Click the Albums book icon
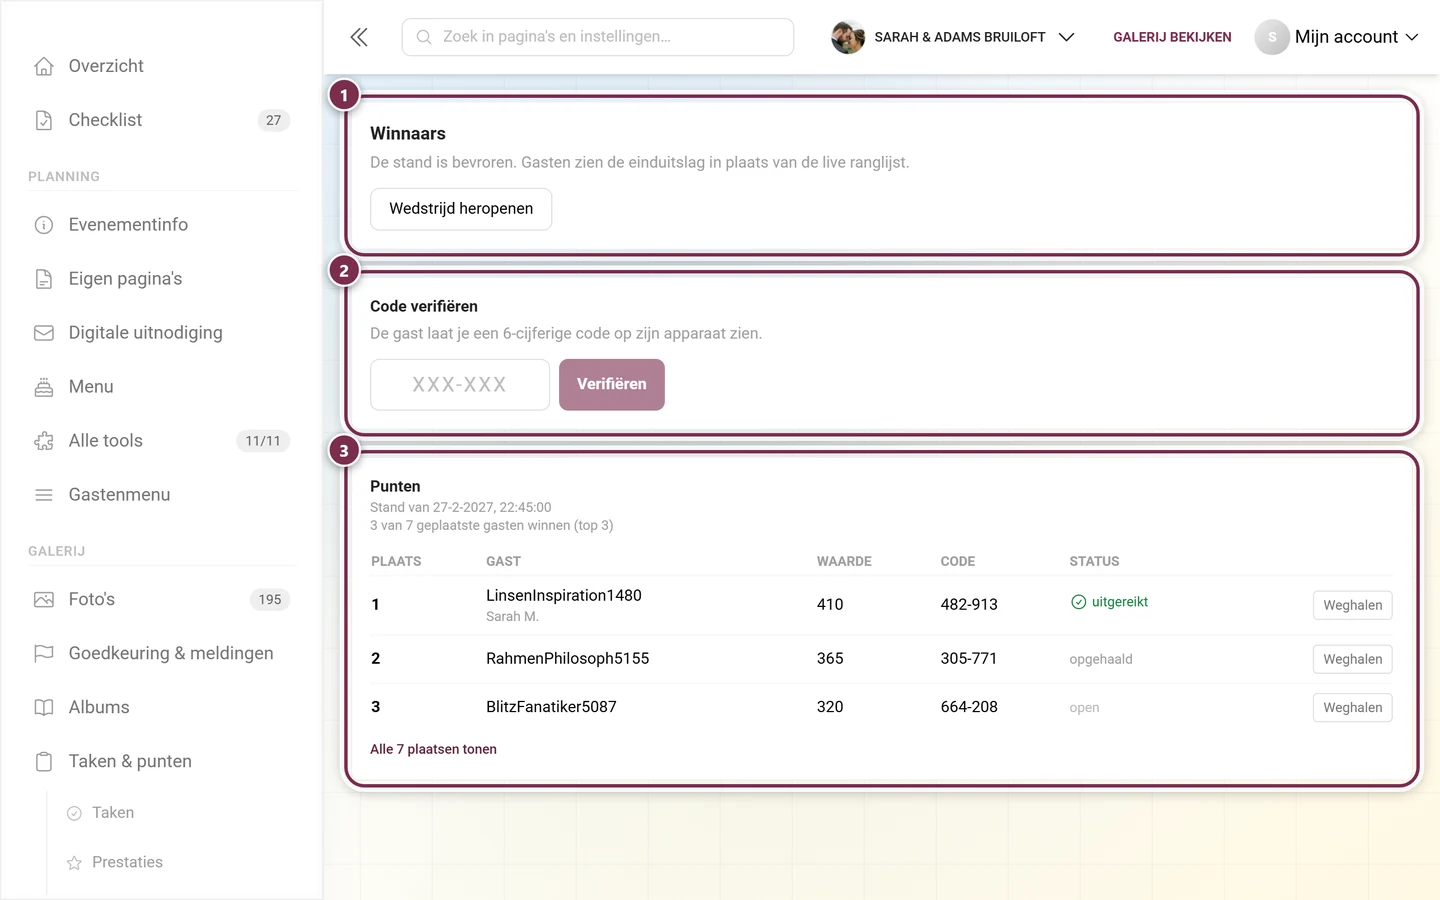The width and height of the screenshot is (1440, 900). point(44,708)
